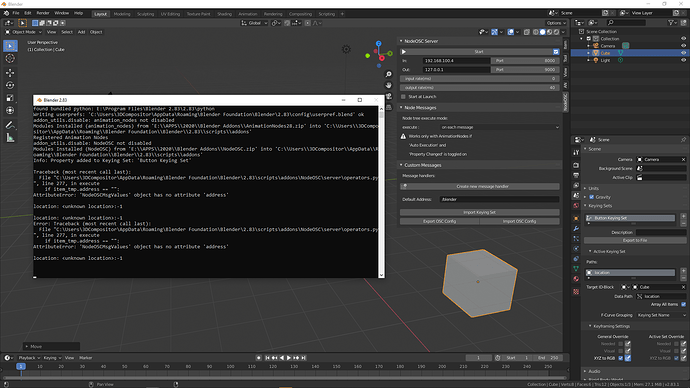Select the Measure tool
Screen dimensions: 690x388
(x=10, y=138)
